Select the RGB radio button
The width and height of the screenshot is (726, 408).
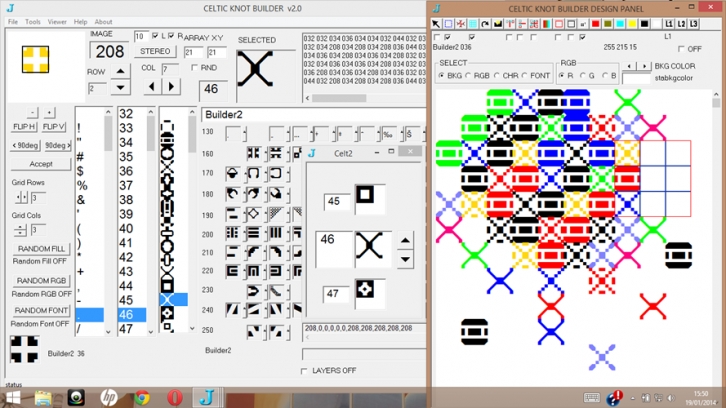[x=469, y=76]
